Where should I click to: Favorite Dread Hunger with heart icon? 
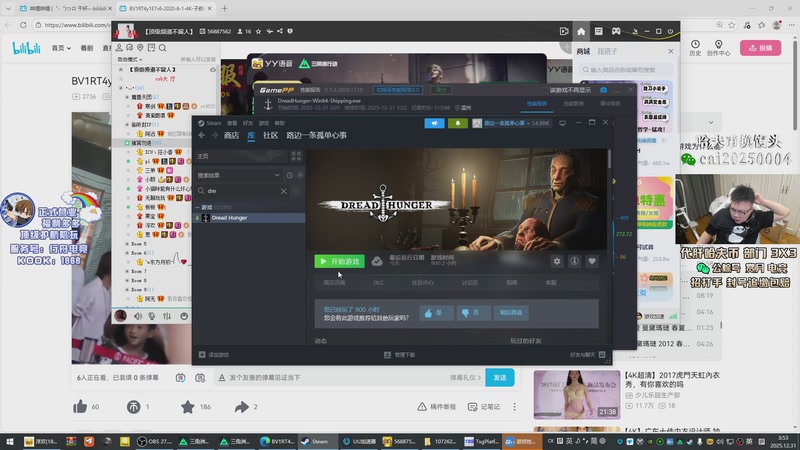592,261
